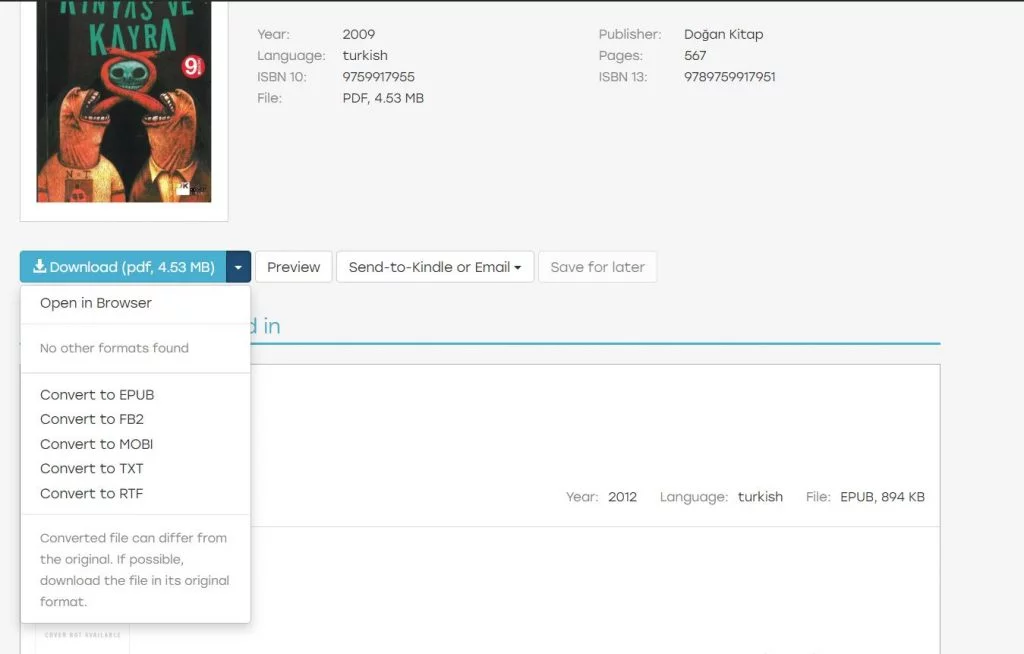
Task: Click the cover-not-available placeholder thumbnail
Action: pos(82,636)
